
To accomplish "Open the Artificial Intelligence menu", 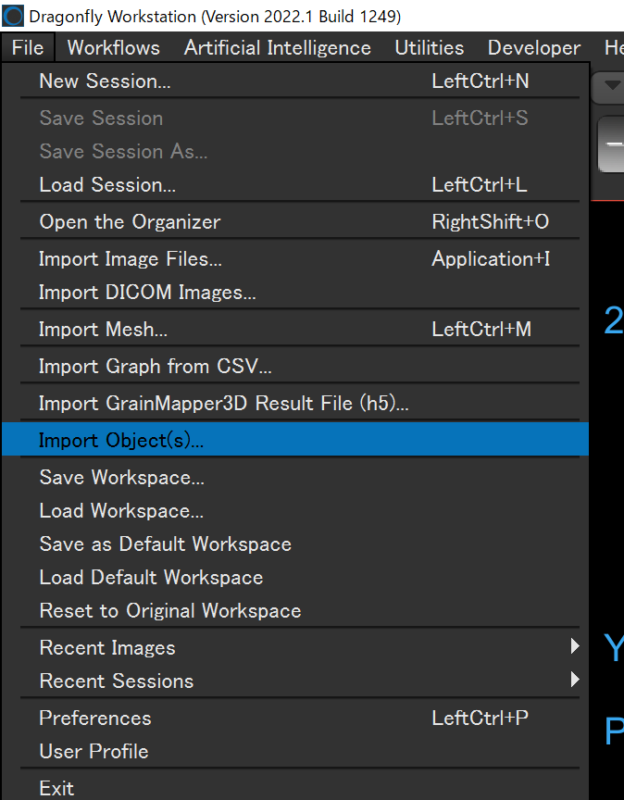I will 278,48.
